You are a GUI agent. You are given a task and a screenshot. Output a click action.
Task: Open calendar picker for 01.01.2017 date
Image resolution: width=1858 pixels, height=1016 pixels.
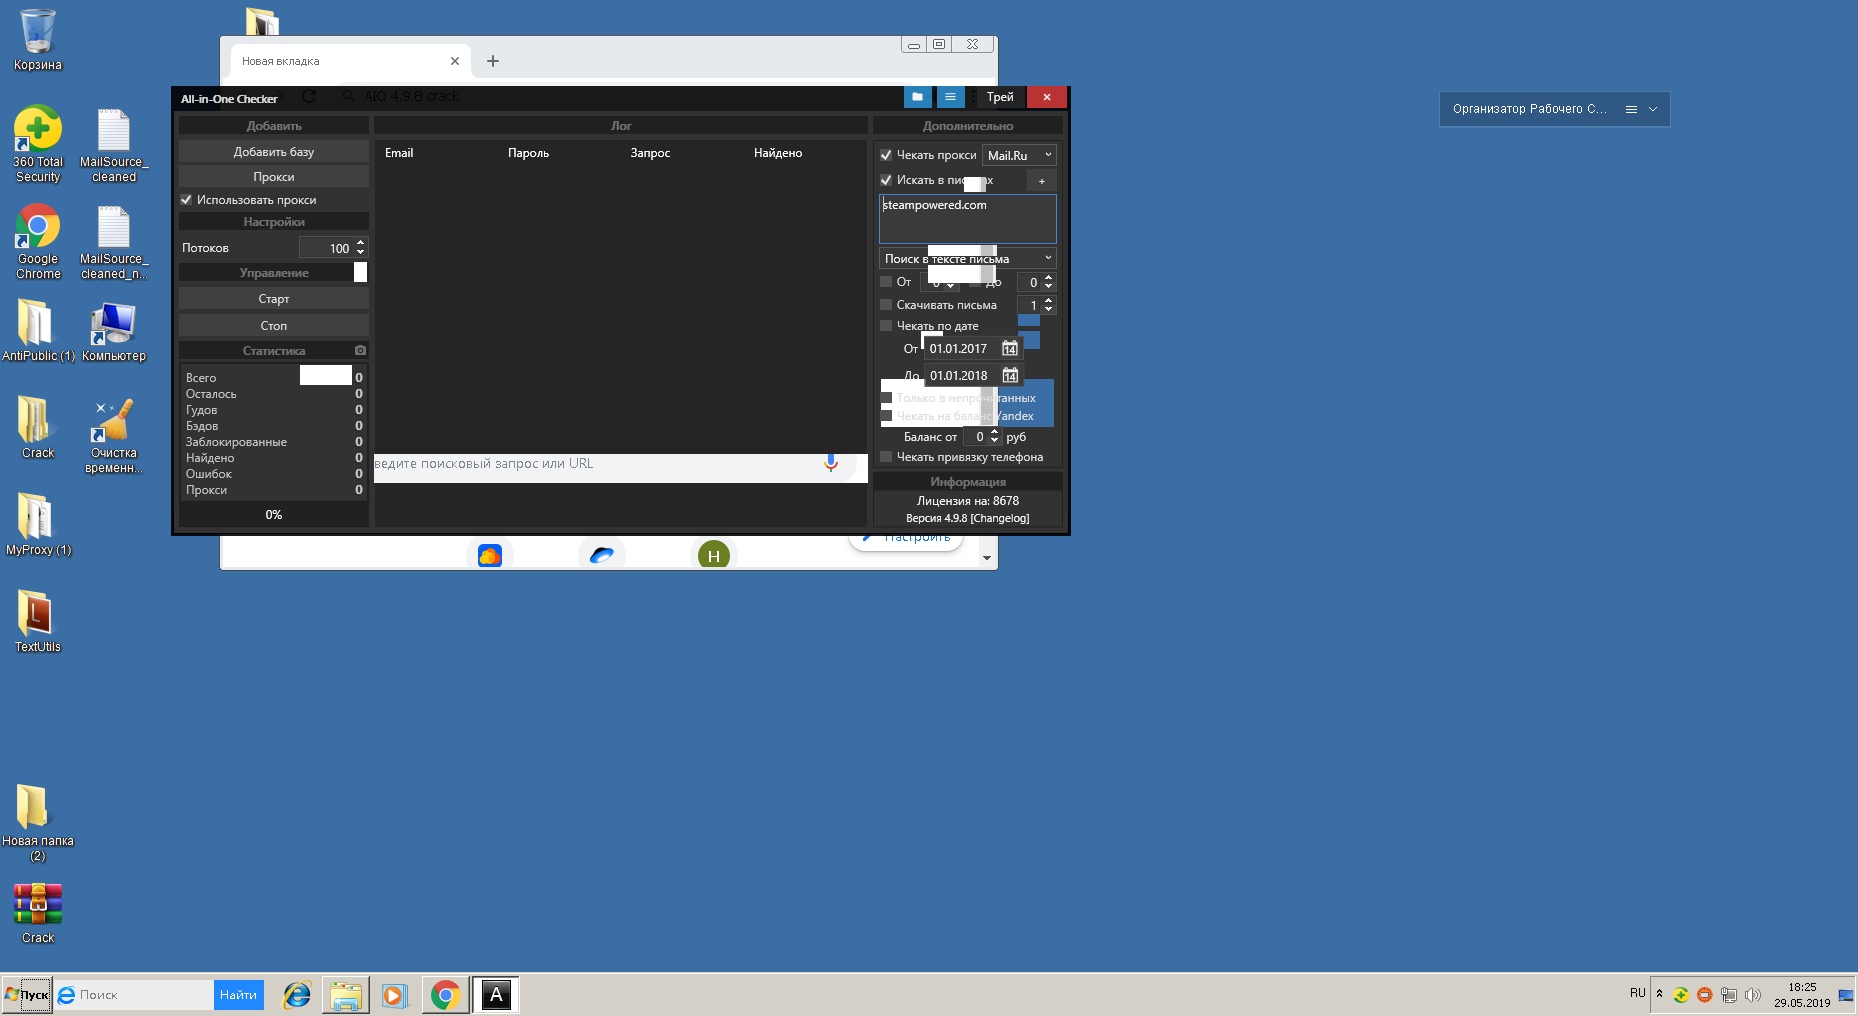tap(1010, 349)
